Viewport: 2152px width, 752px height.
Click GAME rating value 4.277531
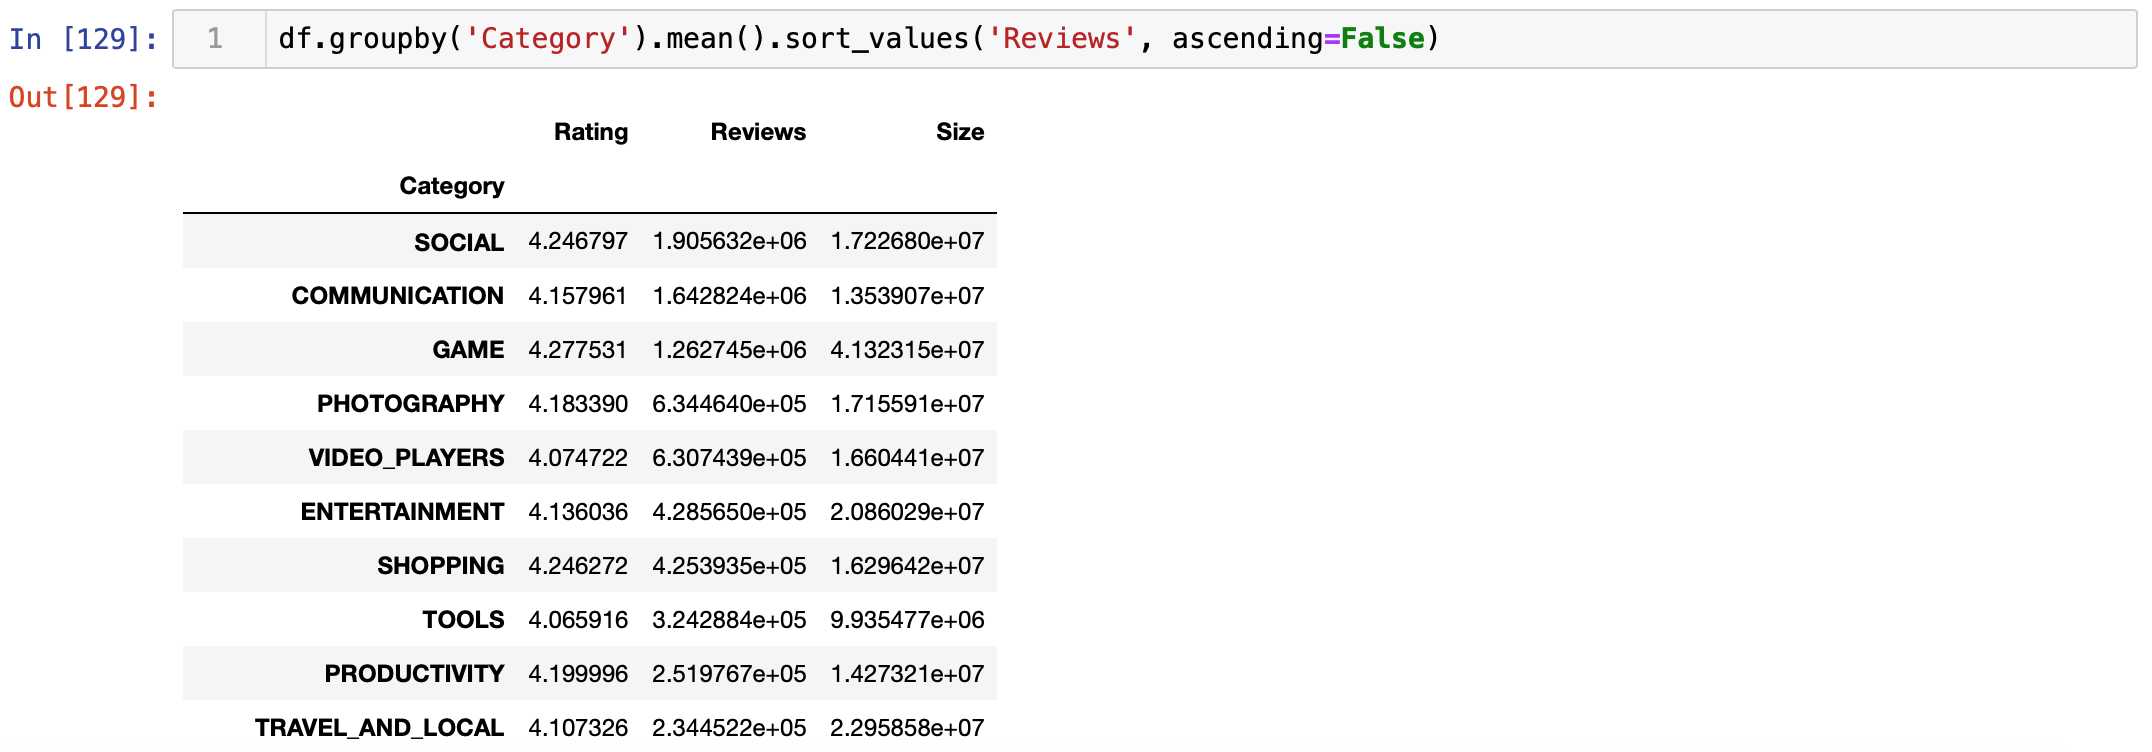tap(578, 350)
